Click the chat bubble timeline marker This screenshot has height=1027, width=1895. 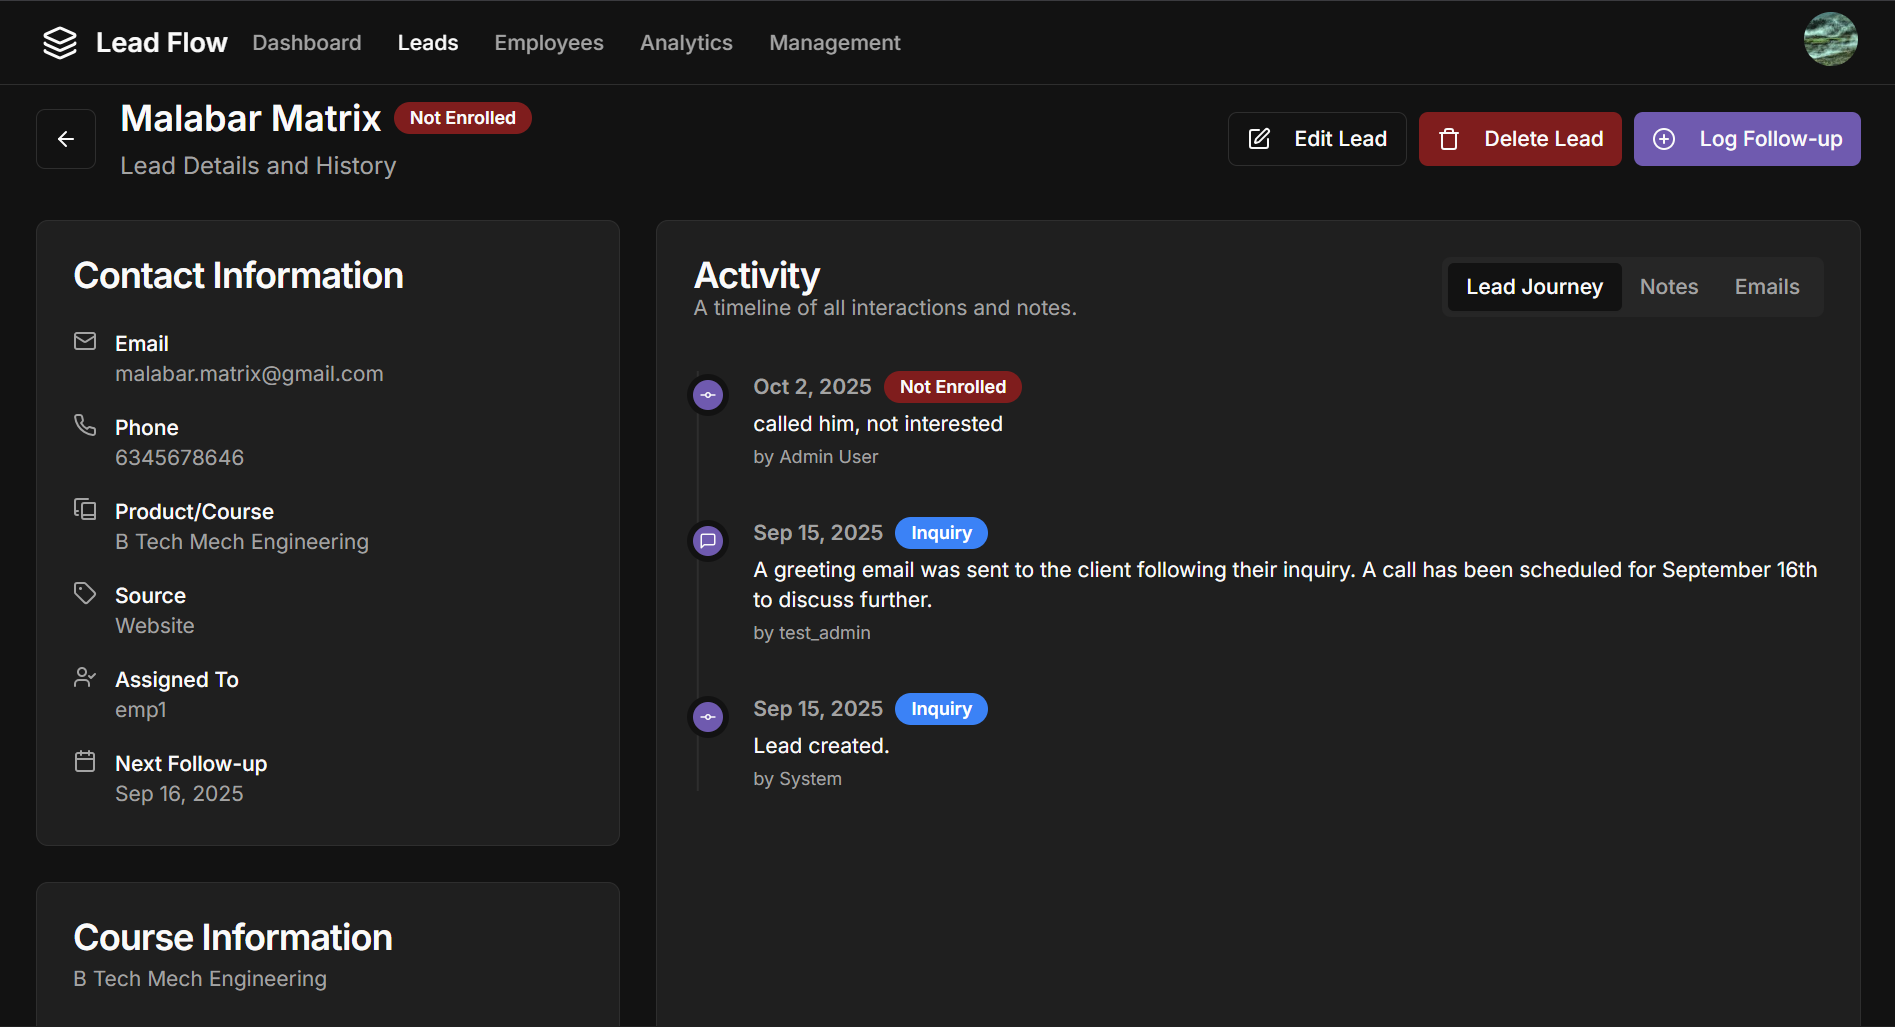pyautogui.click(x=708, y=541)
